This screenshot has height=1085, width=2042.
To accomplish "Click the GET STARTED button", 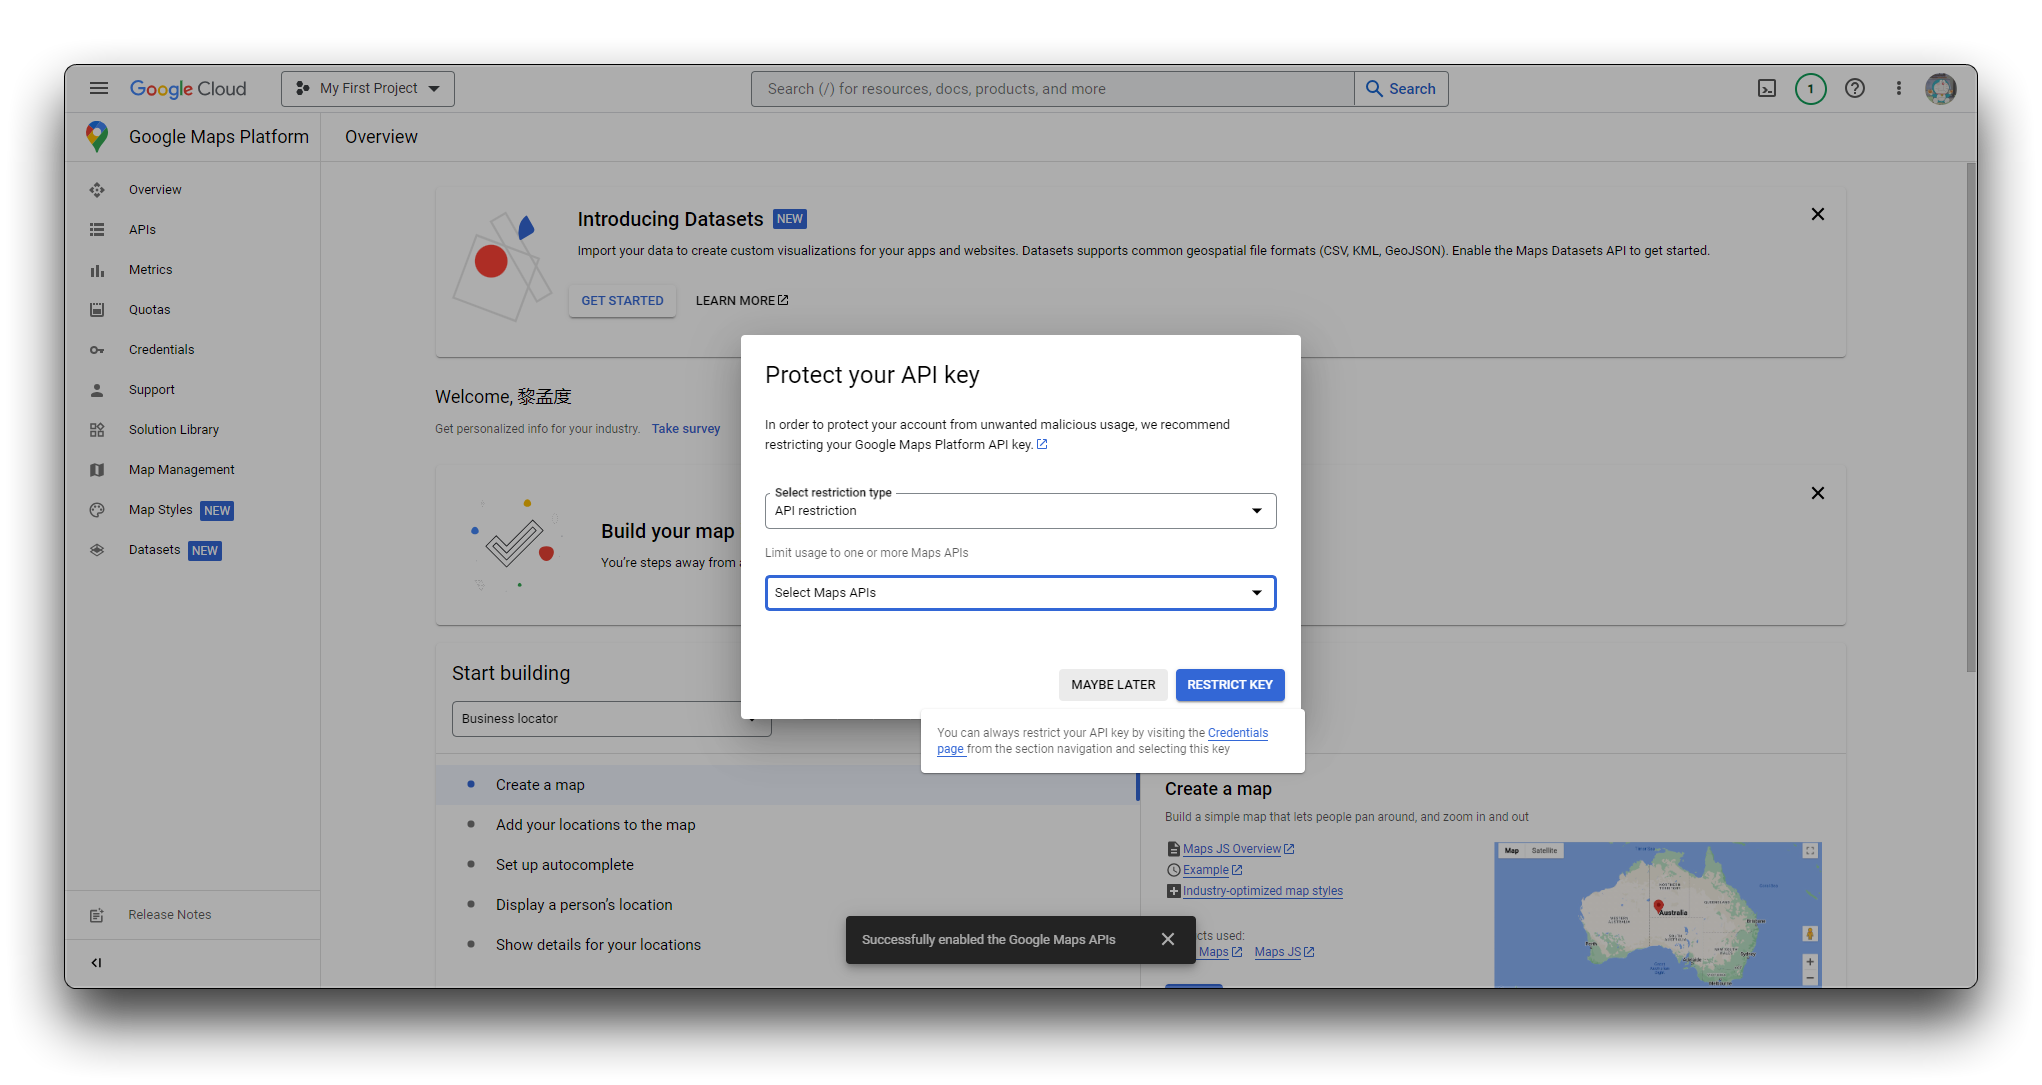I will (x=622, y=301).
